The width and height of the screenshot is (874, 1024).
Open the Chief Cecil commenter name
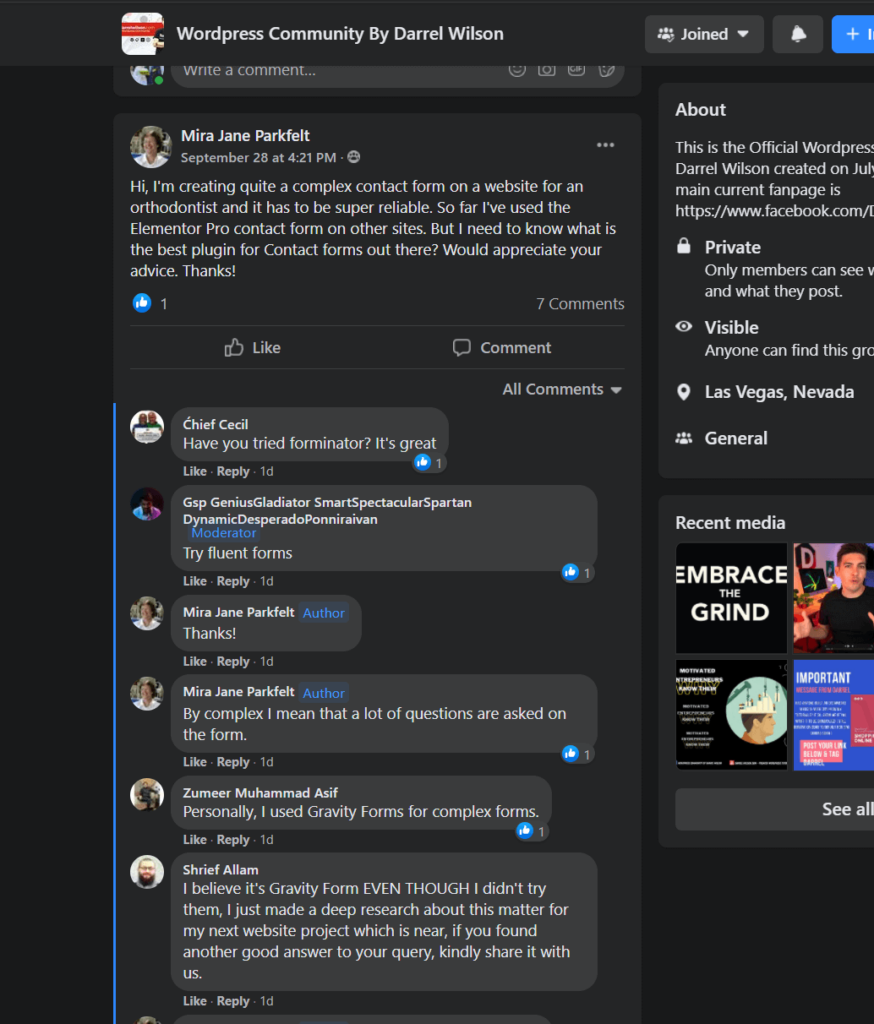(215, 424)
